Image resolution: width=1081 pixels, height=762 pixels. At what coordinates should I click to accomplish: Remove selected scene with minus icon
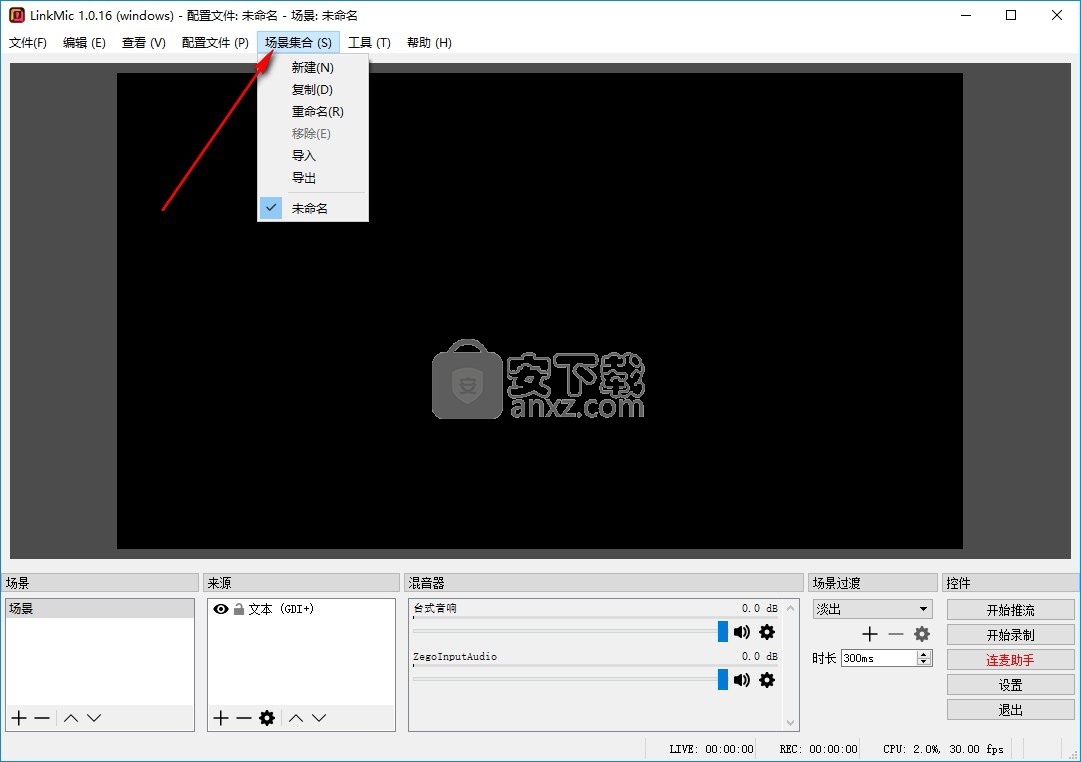click(x=42, y=718)
